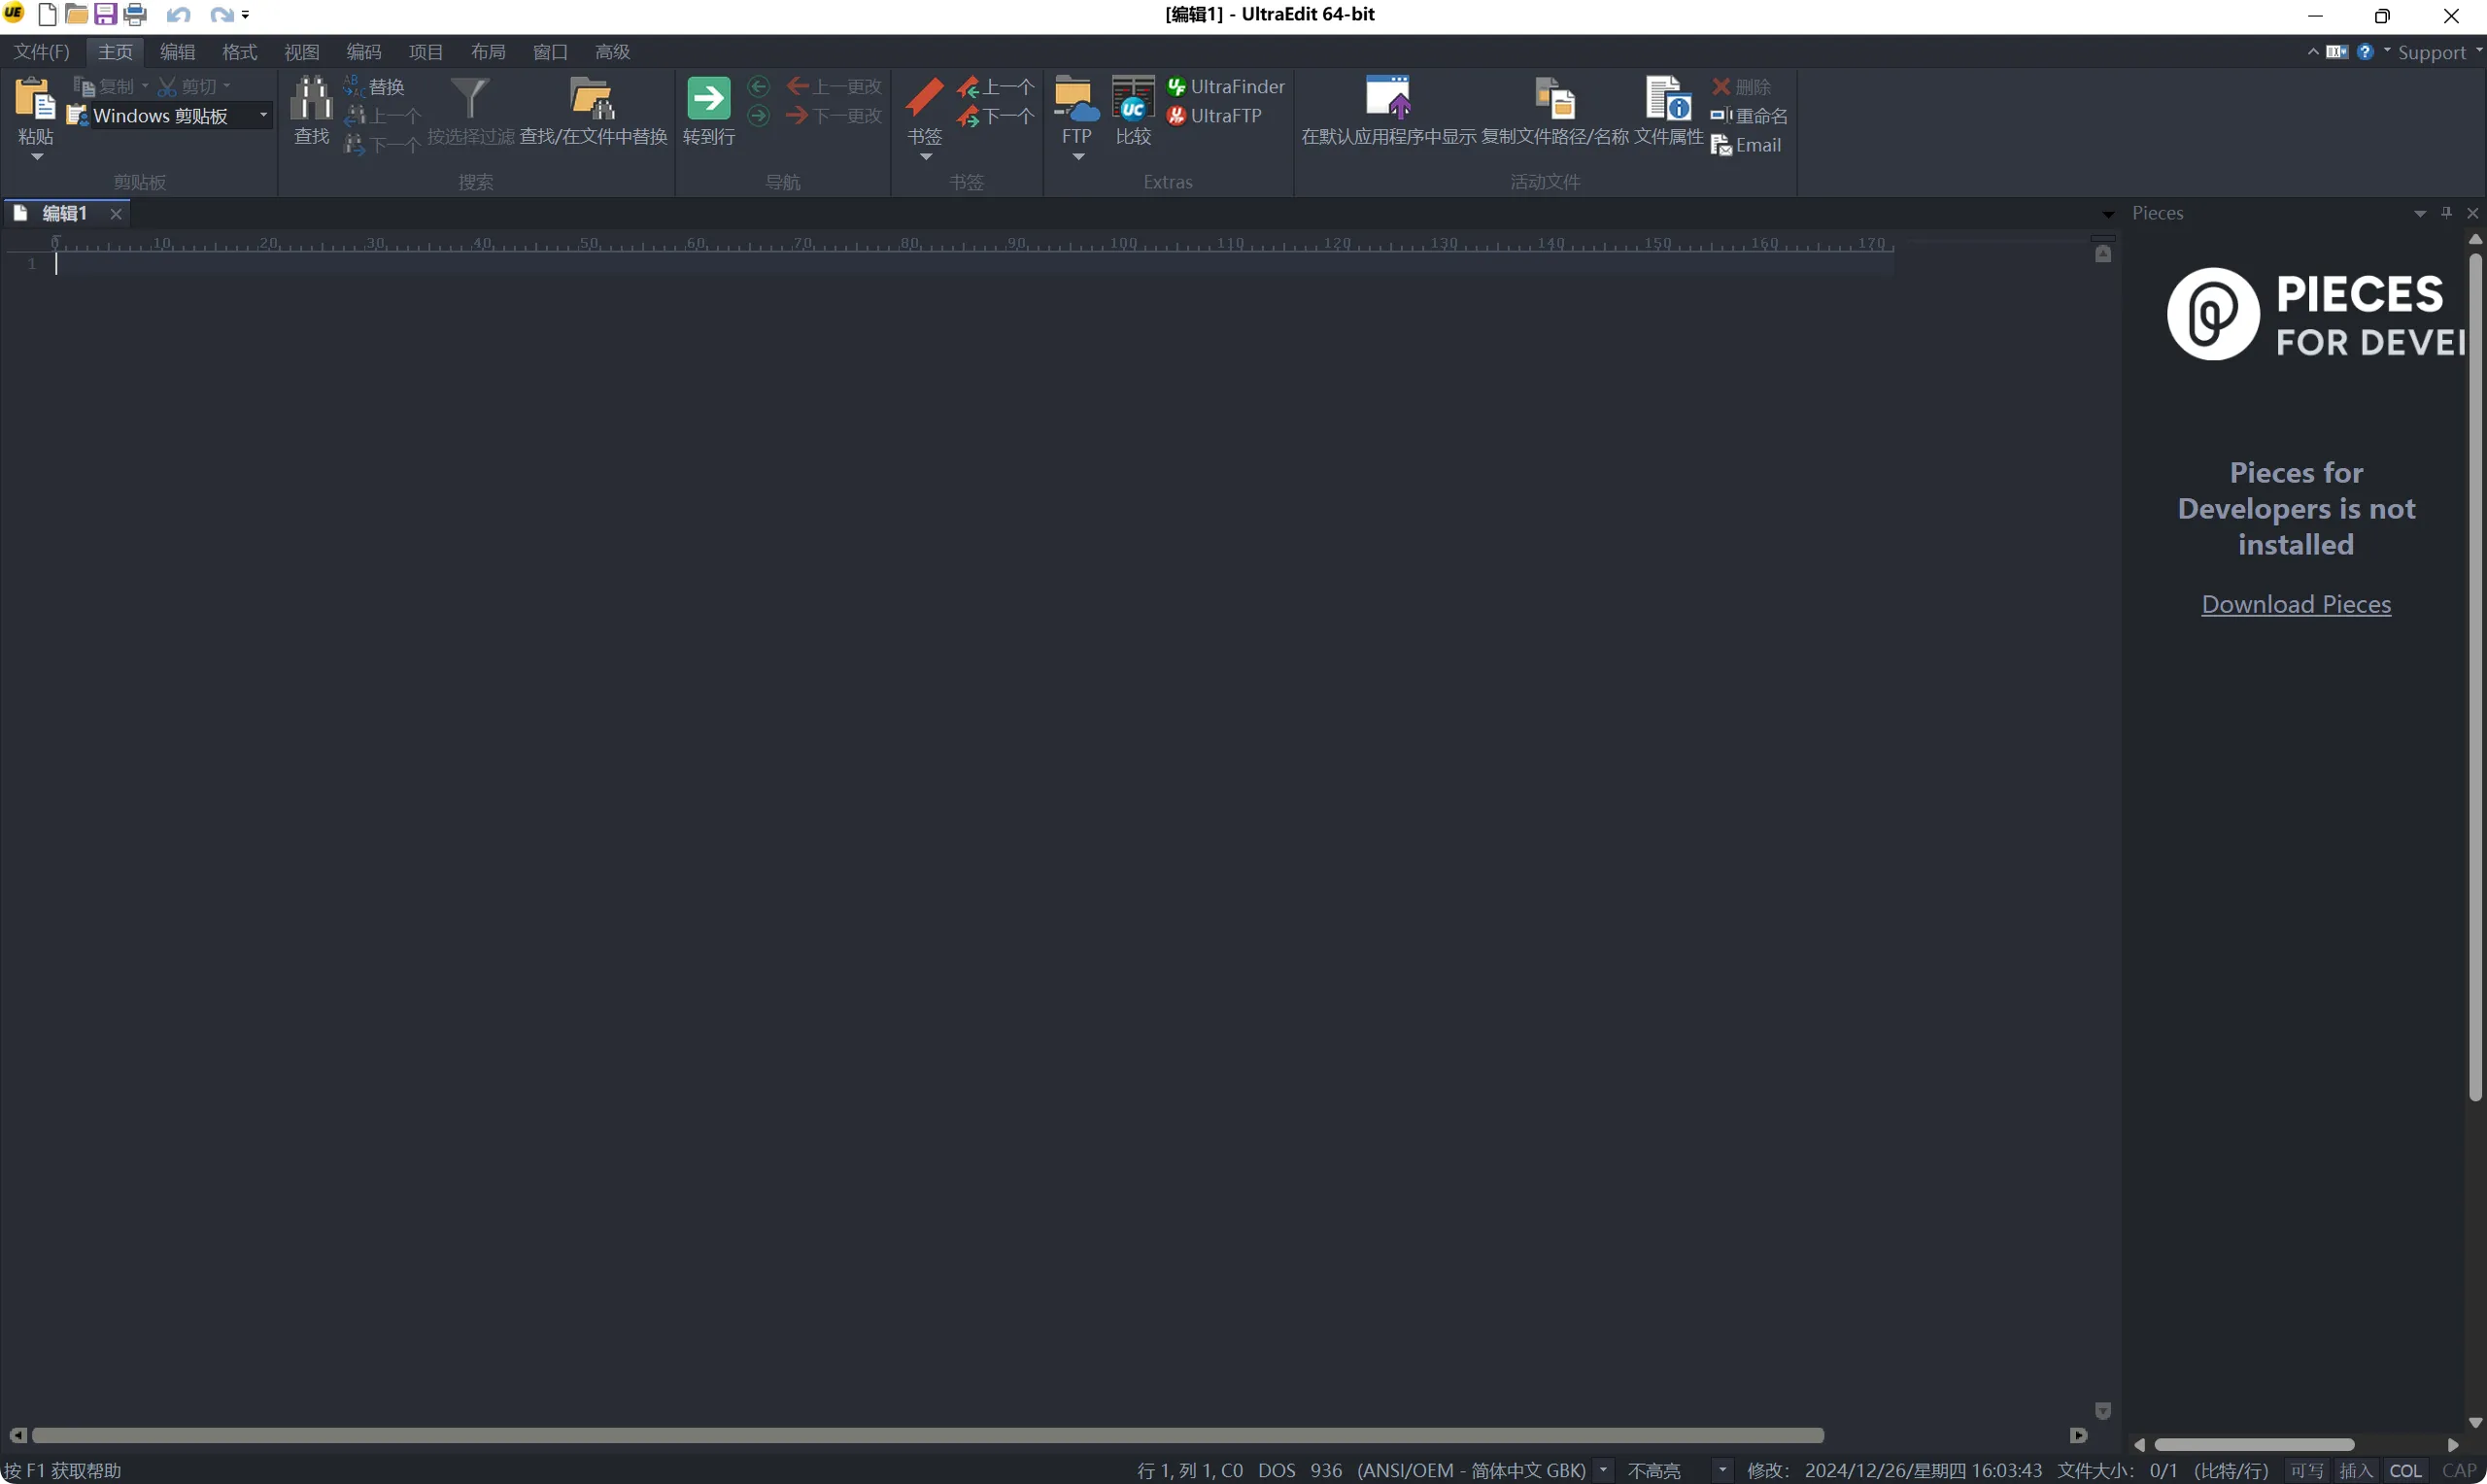Click Copy File Path/Name icon
The image size is (2487, 1484).
[x=1554, y=99]
